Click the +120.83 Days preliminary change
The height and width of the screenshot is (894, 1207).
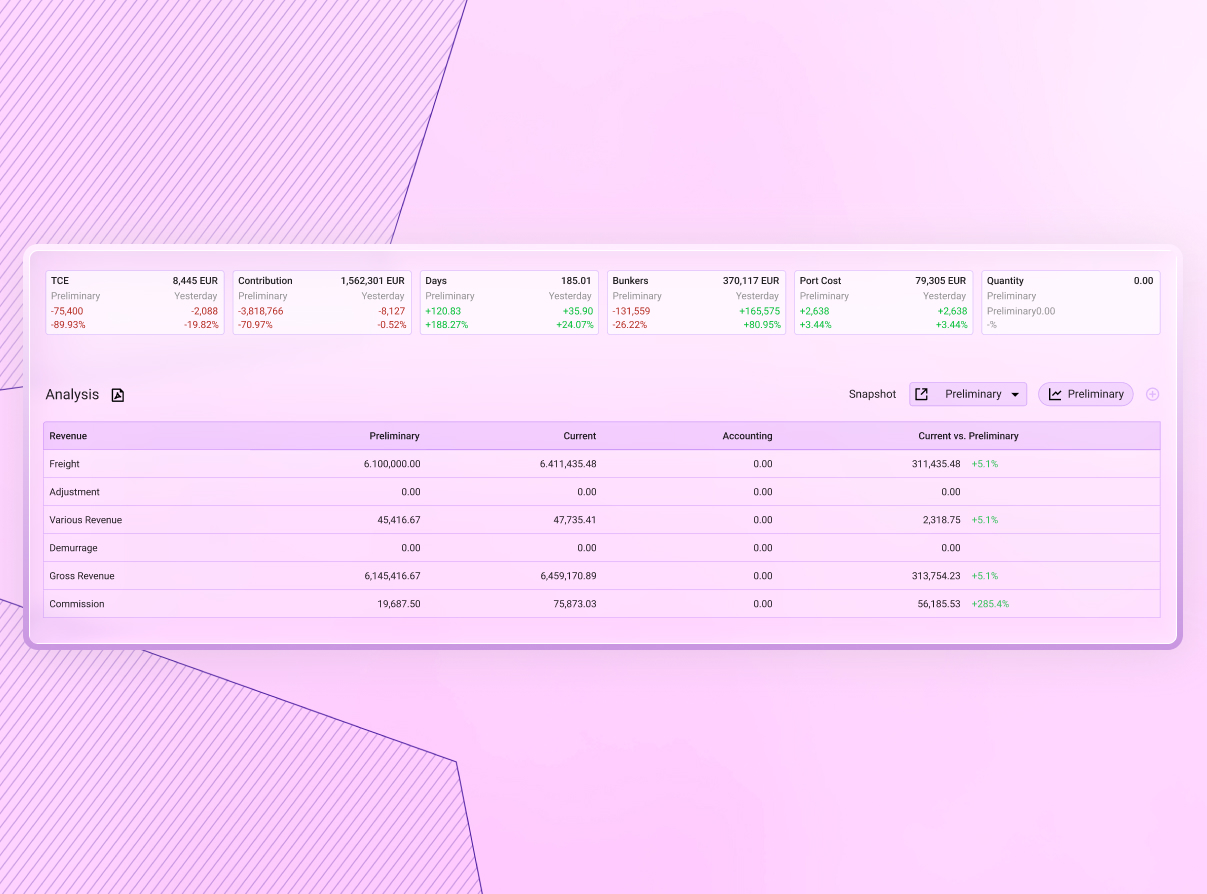tap(443, 311)
